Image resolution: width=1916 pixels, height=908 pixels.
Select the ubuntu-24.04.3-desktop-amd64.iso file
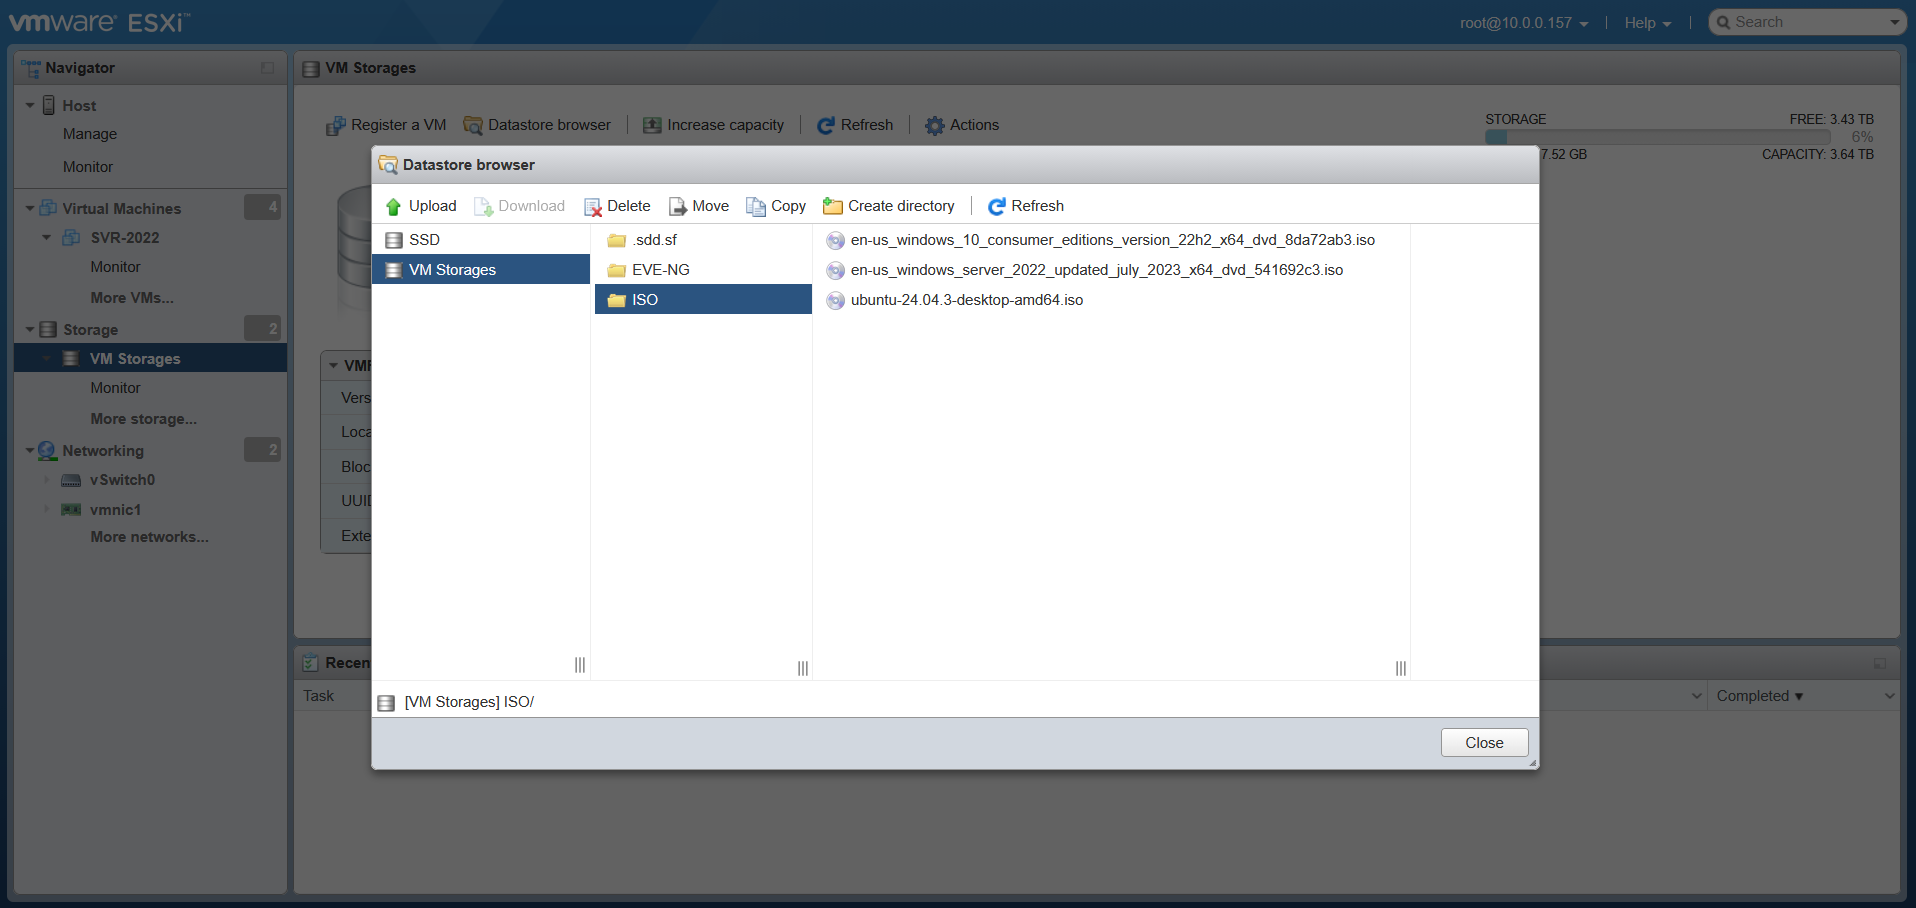tap(965, 299)
